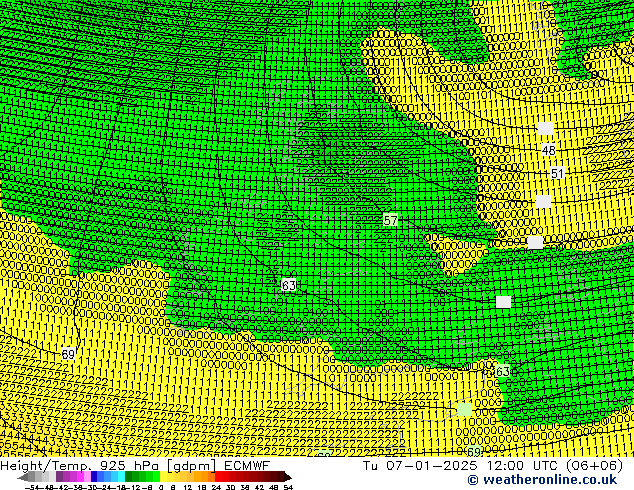Click the (06+06) forecast run indicator
The height and width of the screenshot is (490, 634).
[594, 465]
